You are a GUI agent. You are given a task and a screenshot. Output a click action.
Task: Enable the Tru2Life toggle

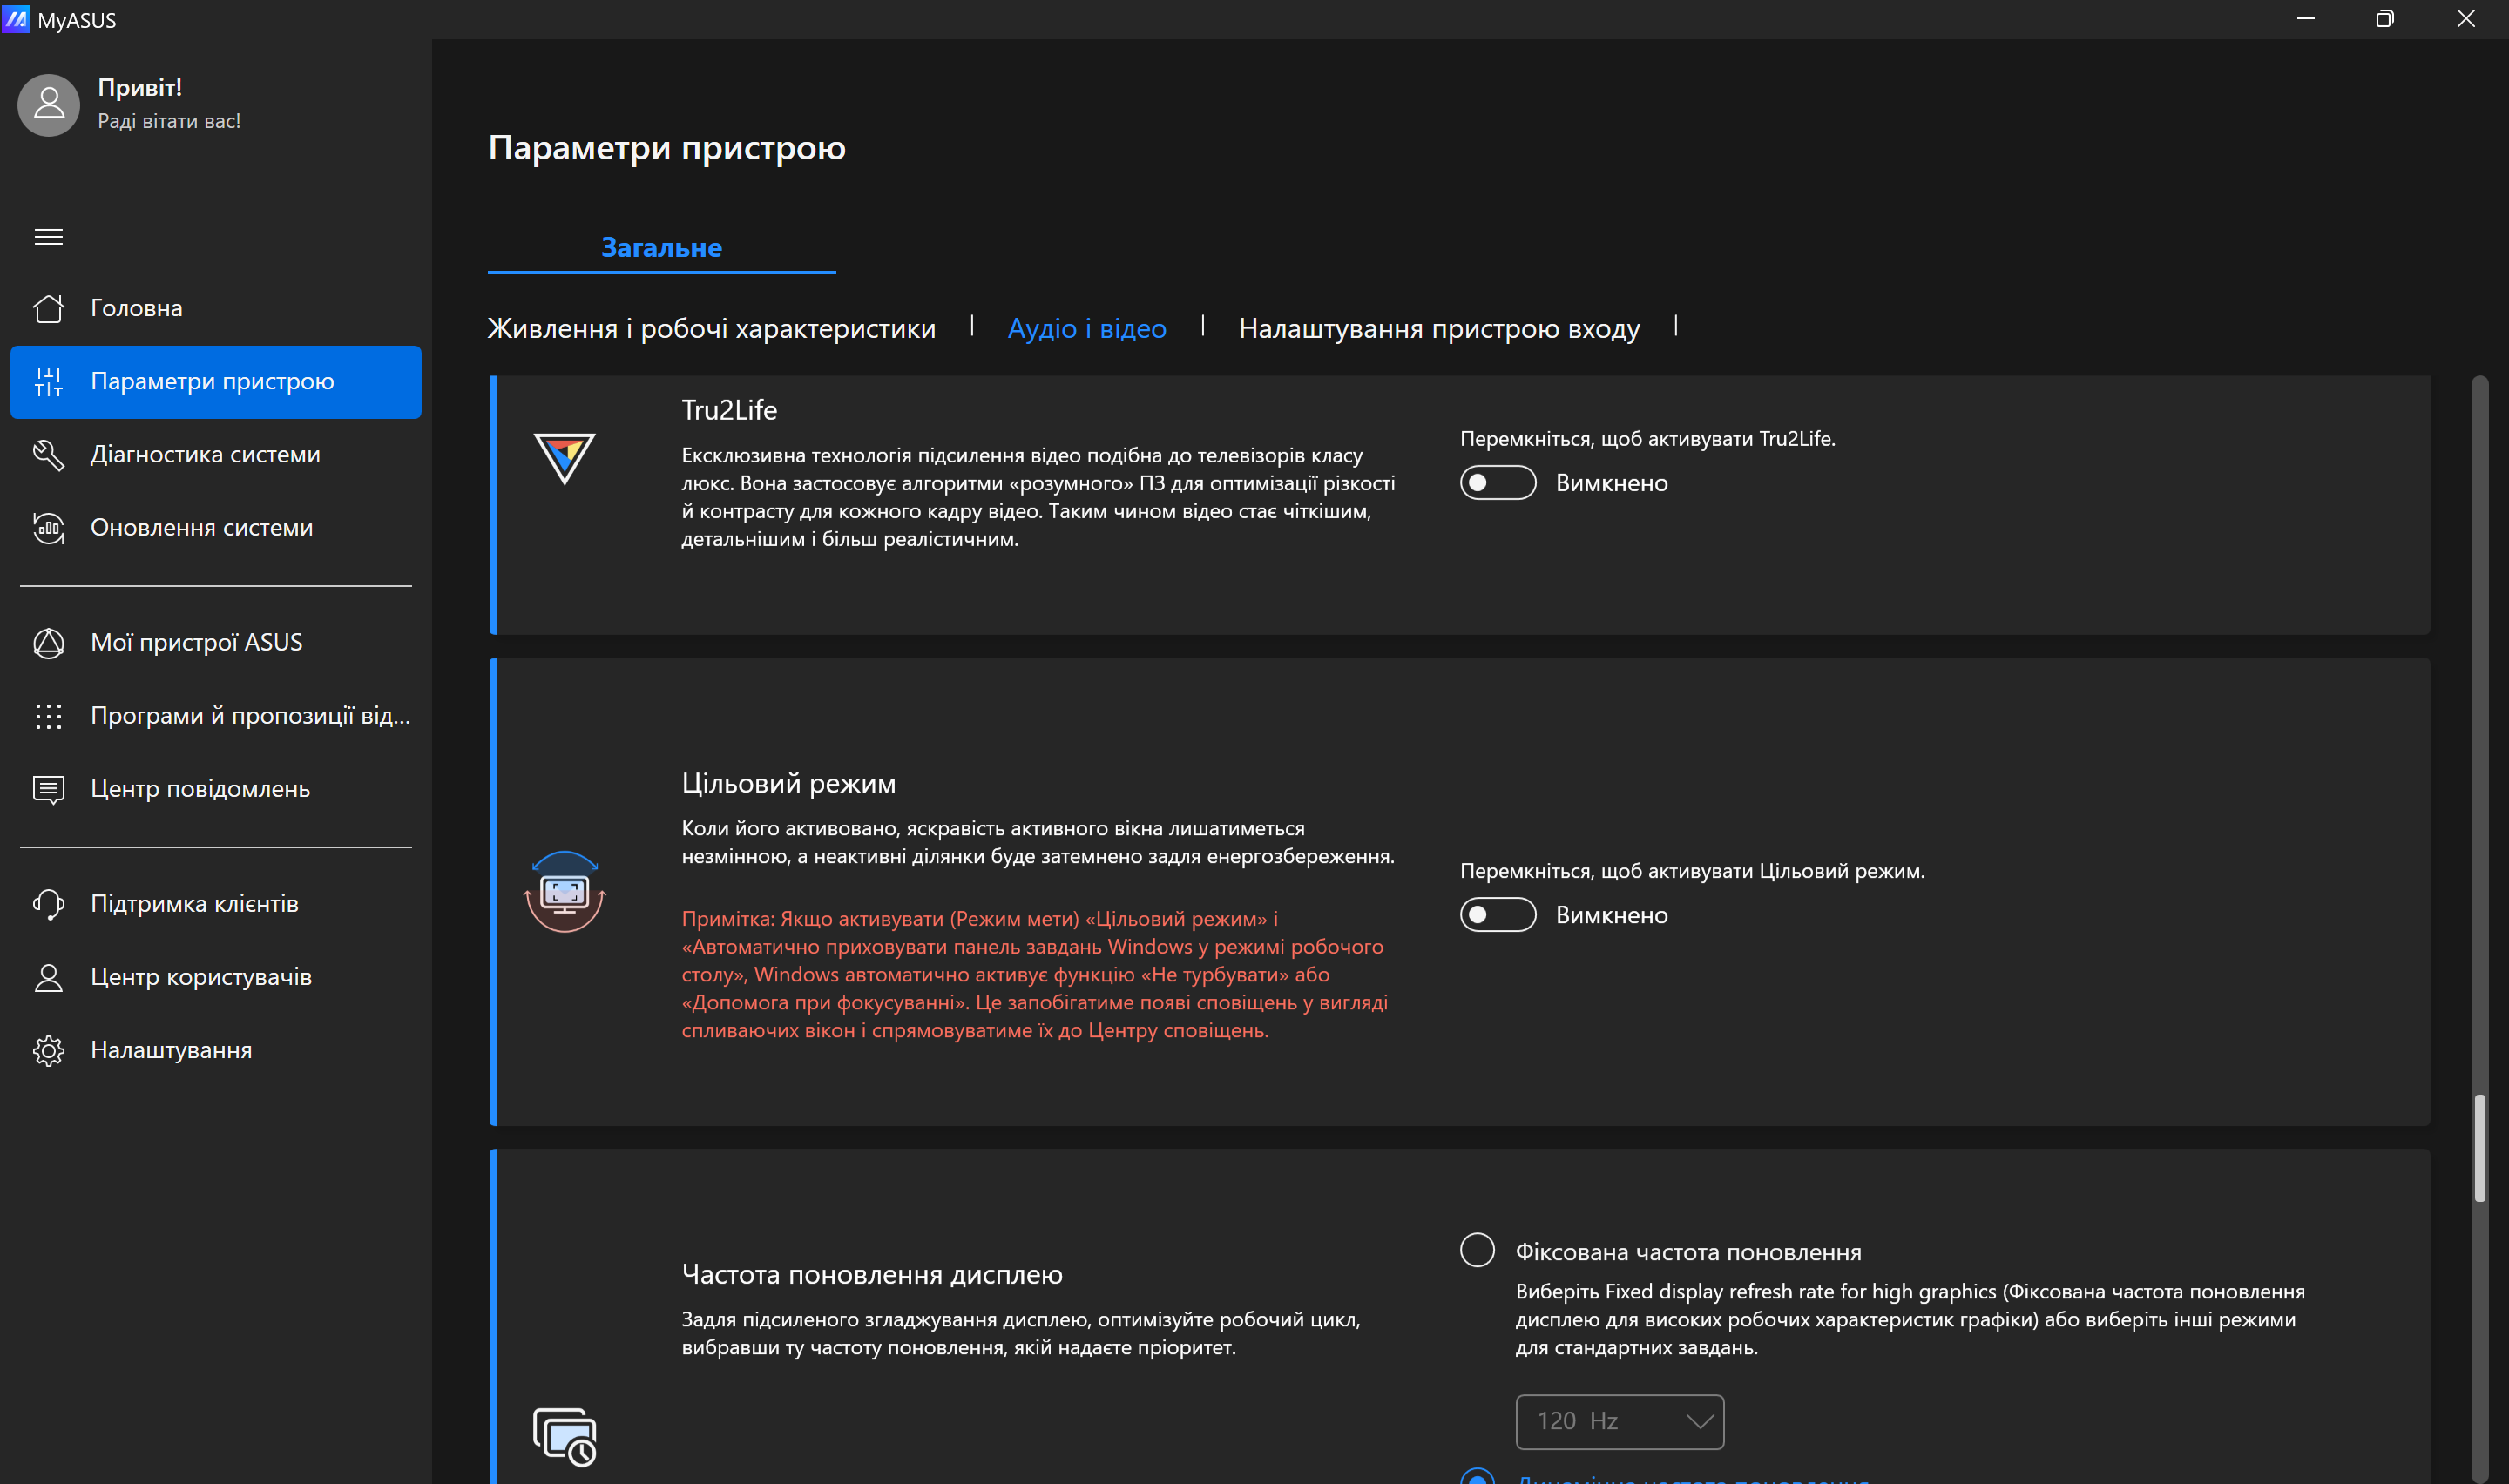(x=1497, y=483)
